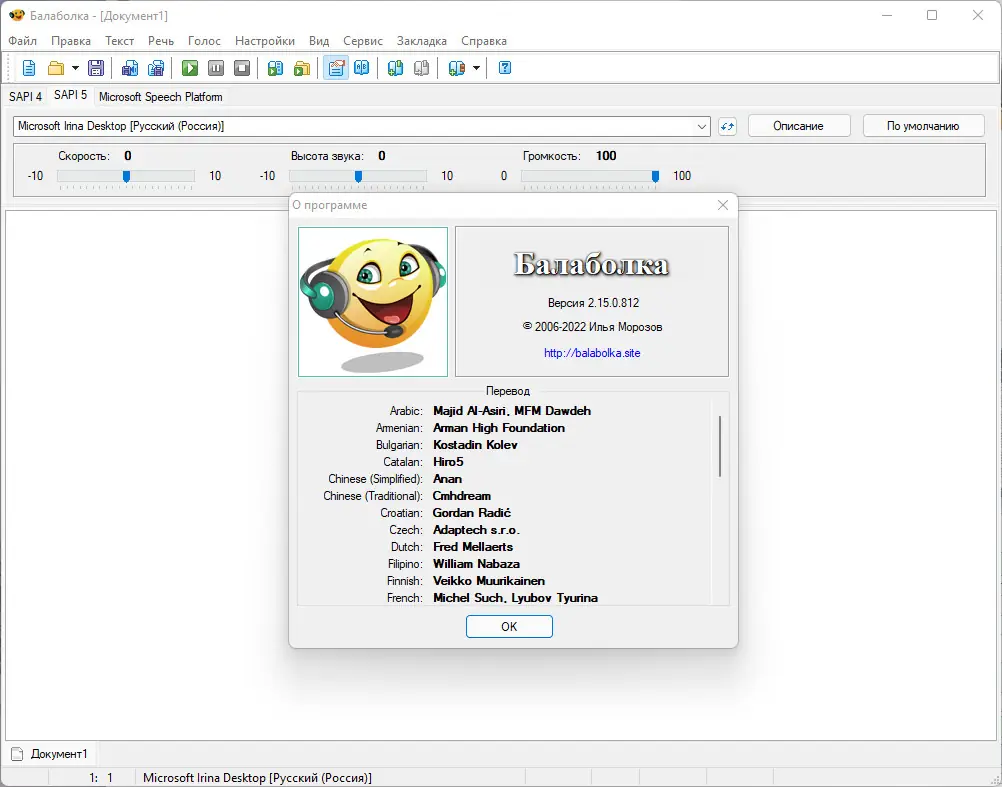This screenshot has width=1002, height=787.
Task: Click the Громкость volume slider handle
Action: coord(655,176)
